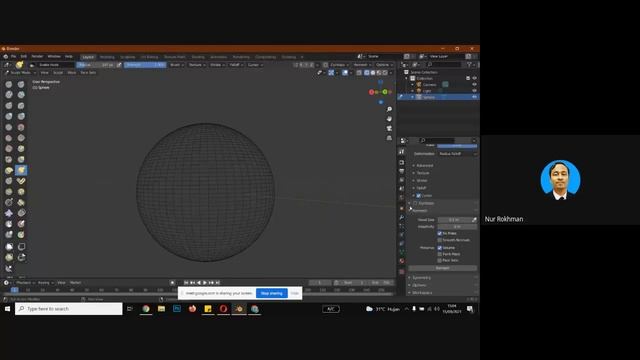640x360 pixels.
Task: Select the active Snake Hook brush
Action: pos(21,170)
